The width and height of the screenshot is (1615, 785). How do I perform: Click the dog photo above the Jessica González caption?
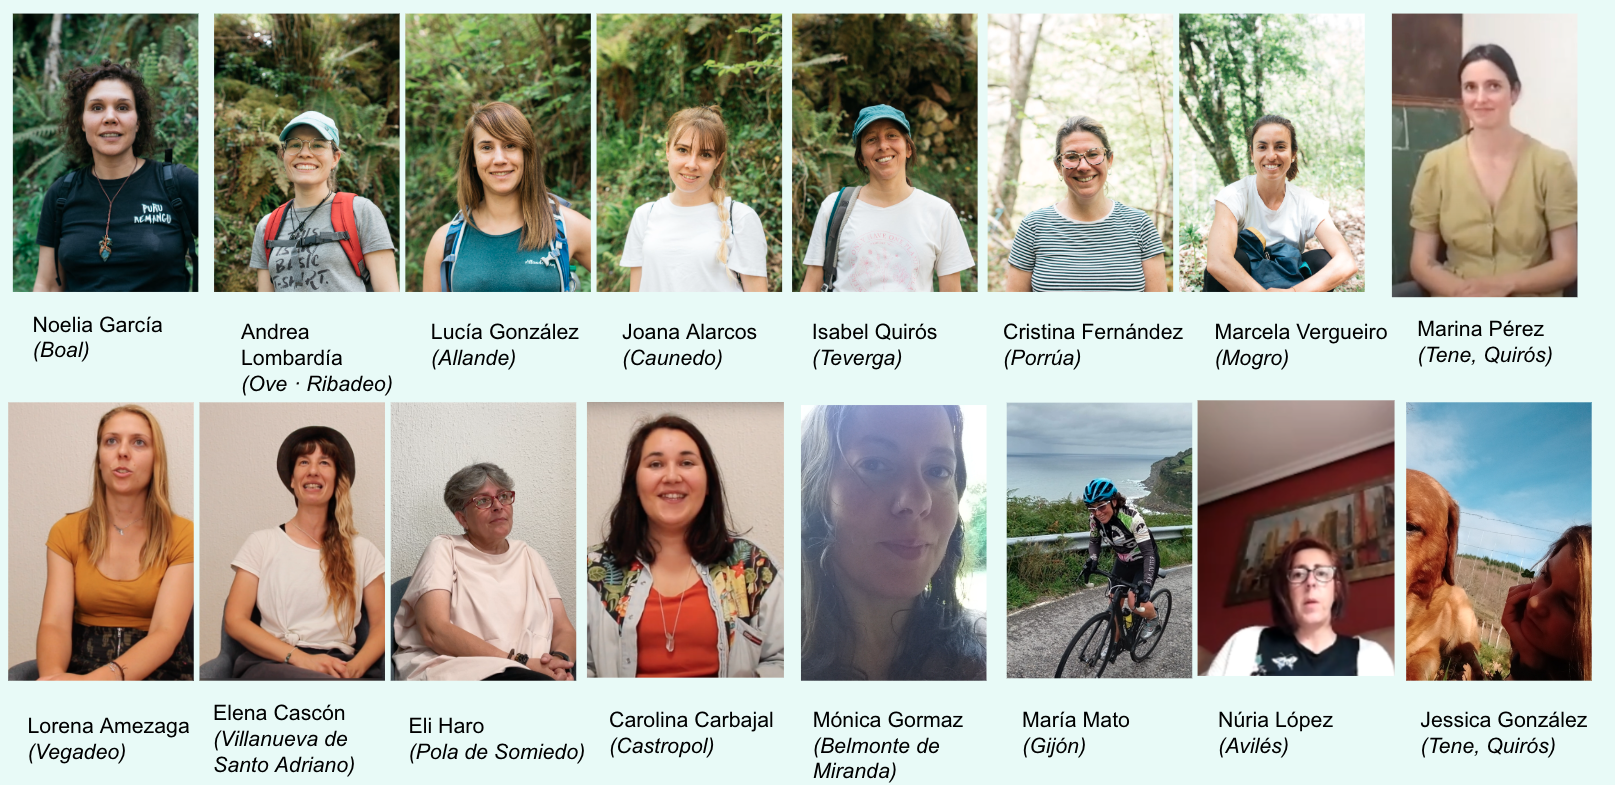(x=1498, y=541)
